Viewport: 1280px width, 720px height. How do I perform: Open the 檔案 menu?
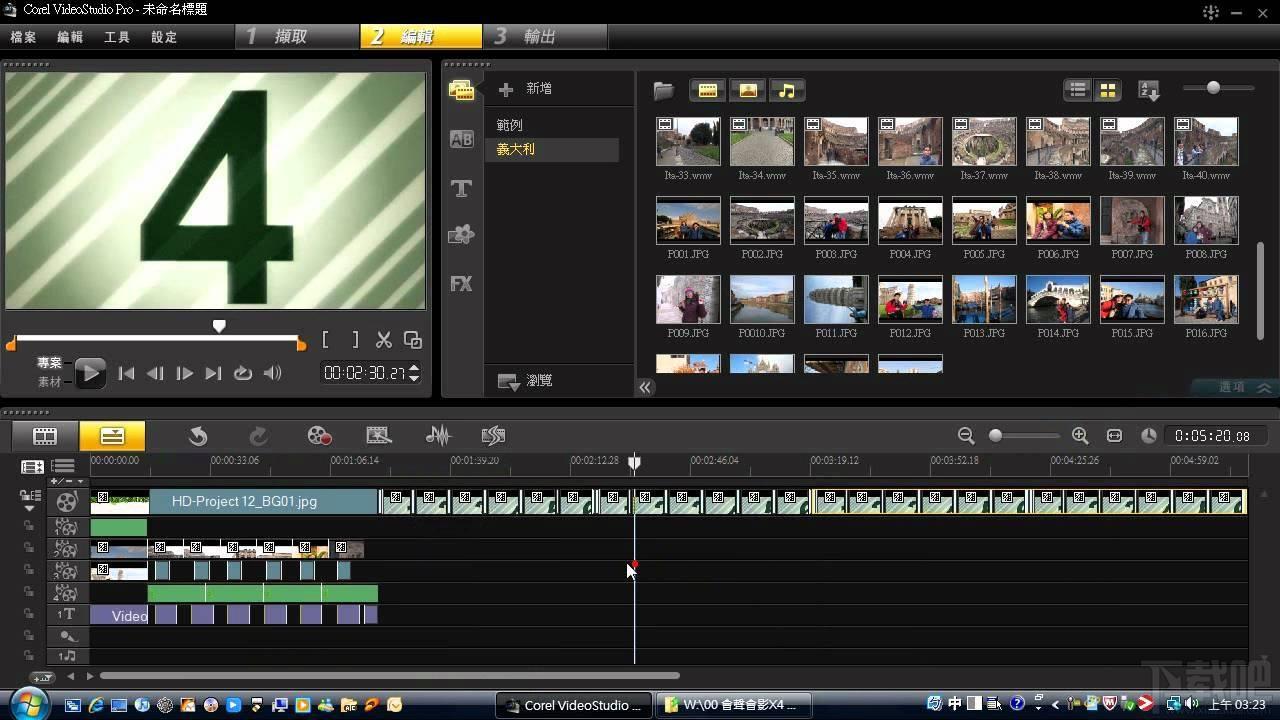pyautogui.click(x=23, y=37)
